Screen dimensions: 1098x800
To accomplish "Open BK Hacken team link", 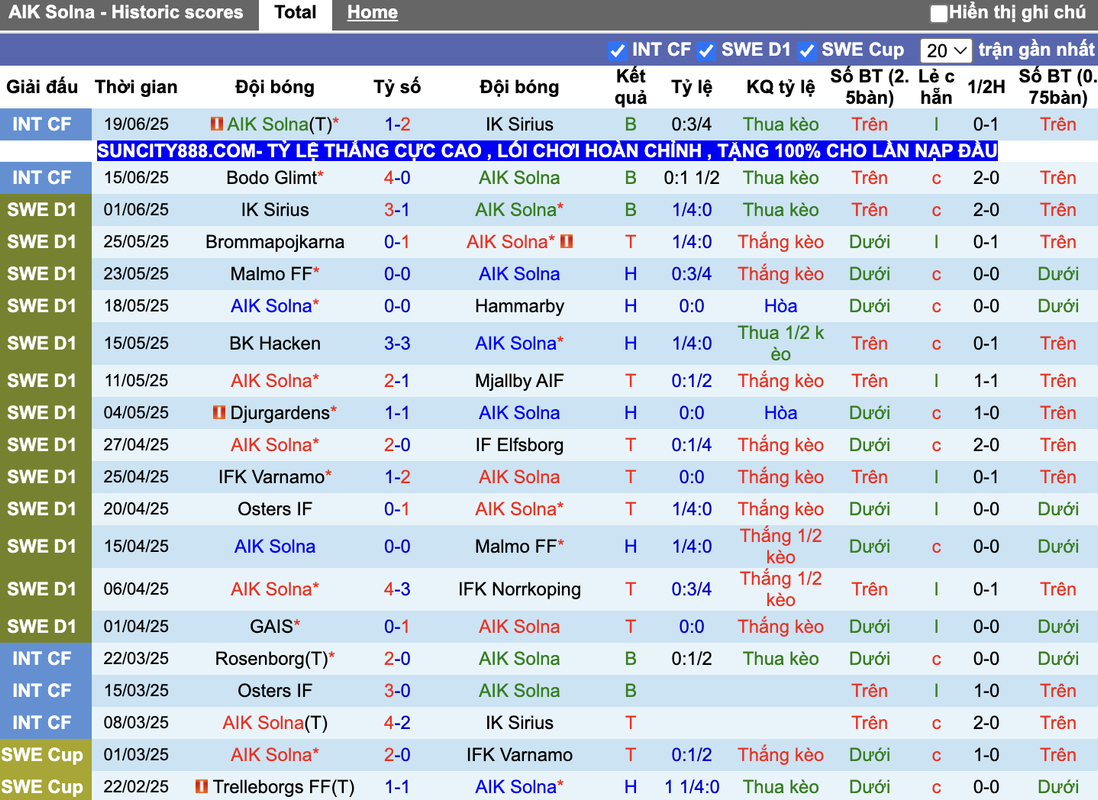I will click(x=274, y=344).
